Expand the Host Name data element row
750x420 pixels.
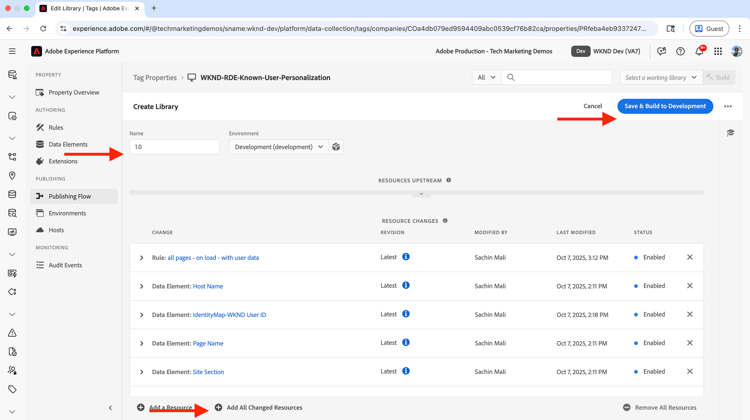coord(141,287)
